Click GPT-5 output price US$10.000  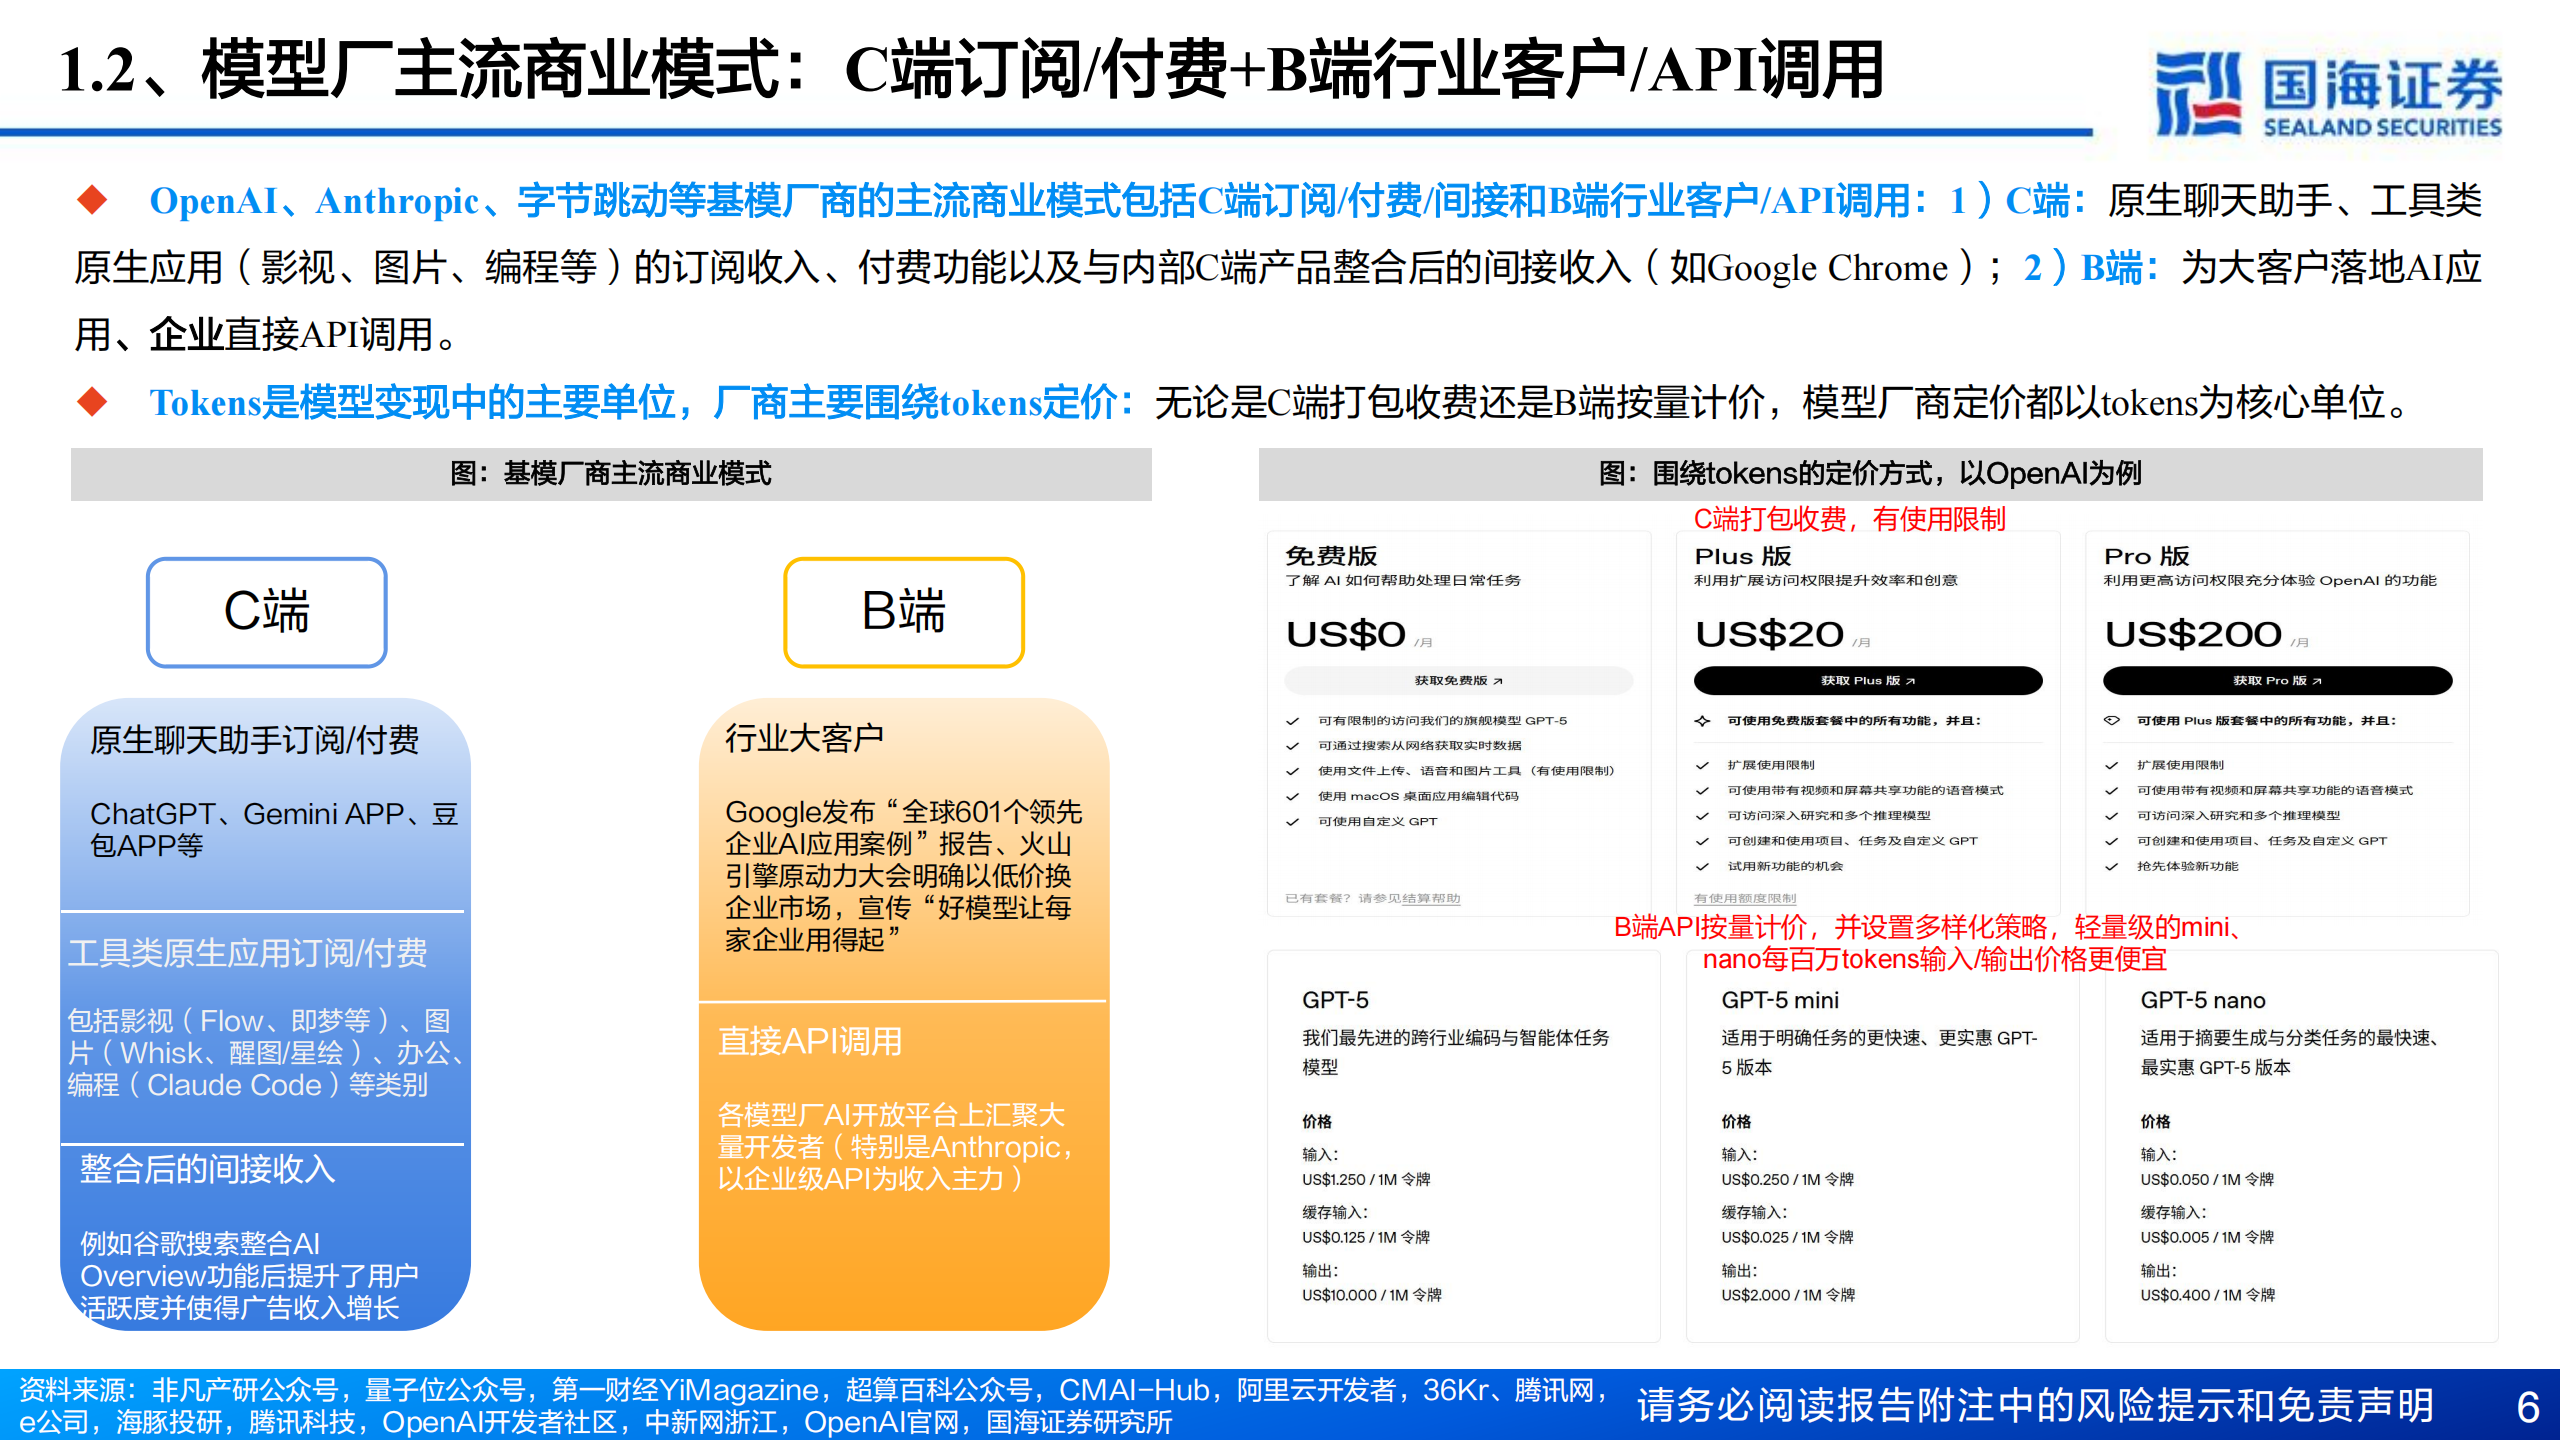coord(1372,1295)
